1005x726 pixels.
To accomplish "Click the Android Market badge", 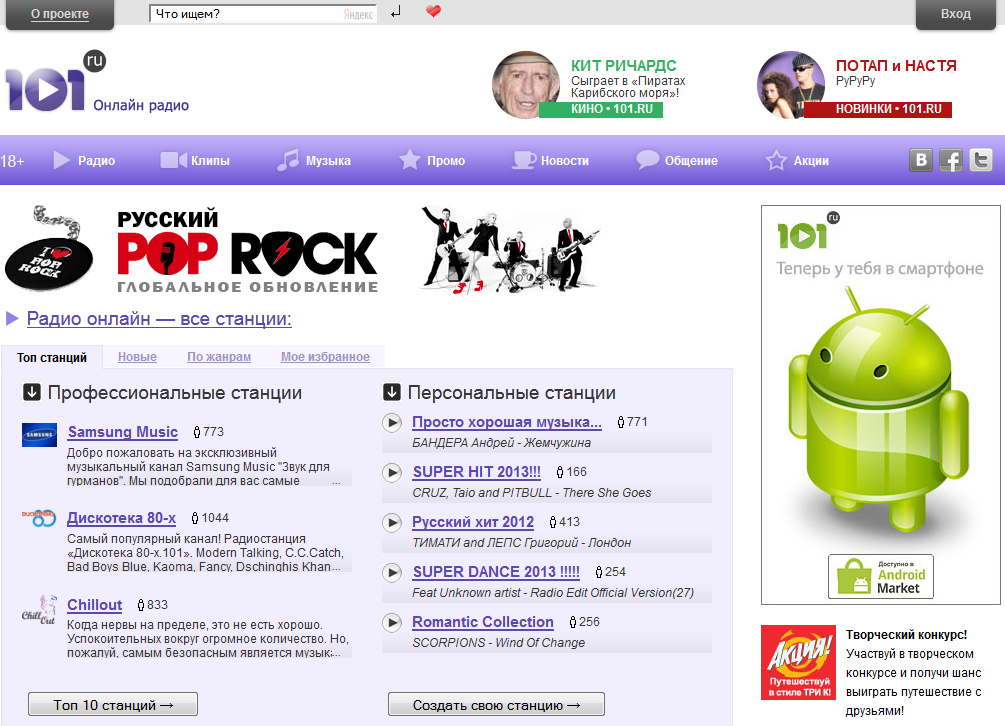I will pos(881,577).
